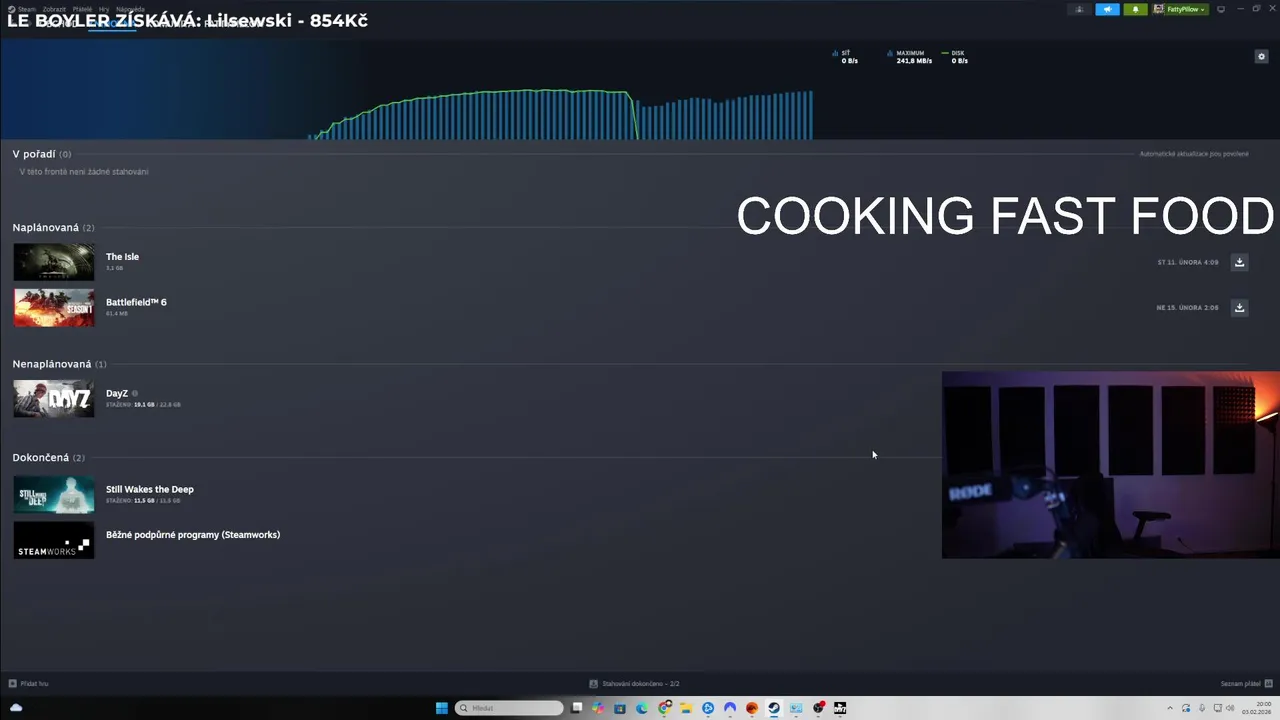1280x720 pixels.
Task: Open Chrome from the taskbar
Action: [x=664, y=708]
